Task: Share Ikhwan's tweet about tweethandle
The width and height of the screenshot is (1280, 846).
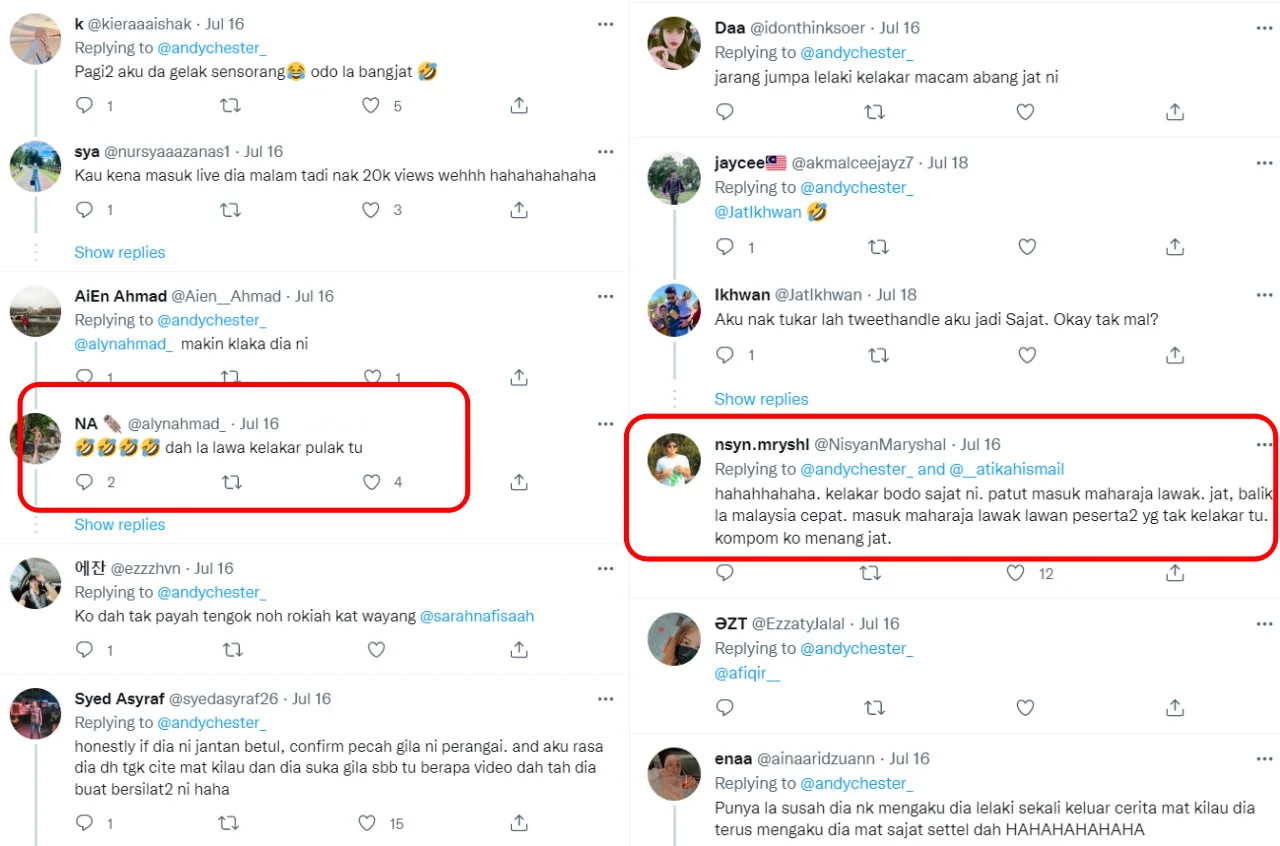Action: coord(1175,355)
